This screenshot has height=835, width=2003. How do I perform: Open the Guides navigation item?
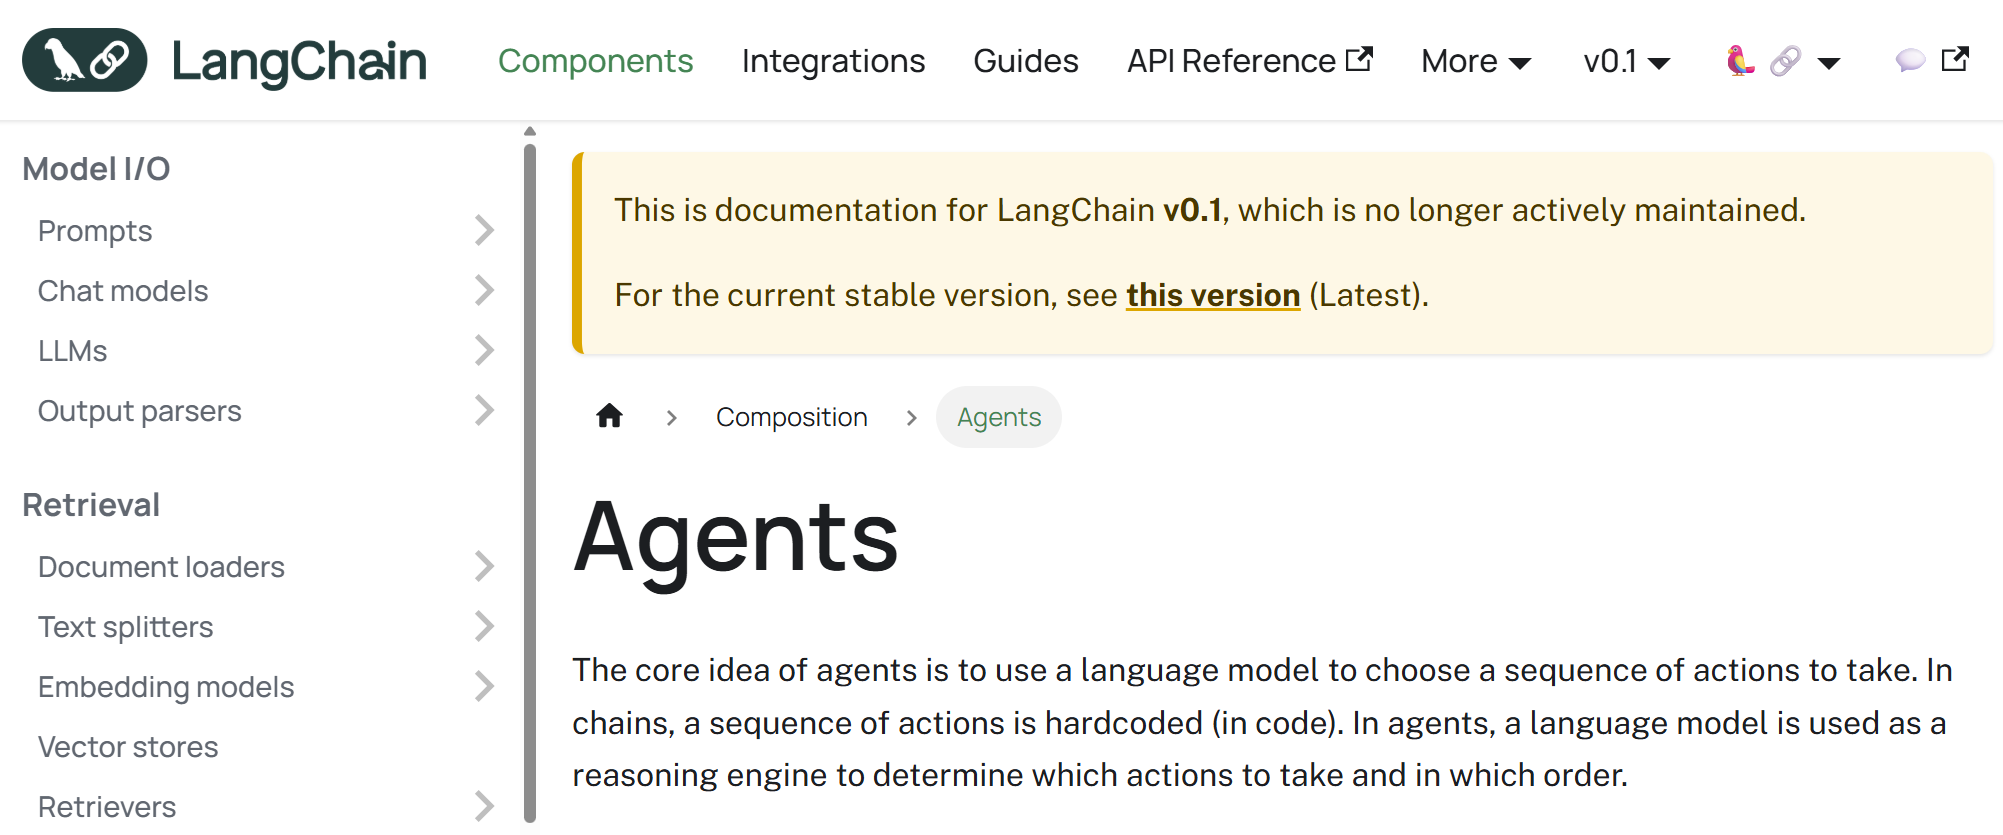[1025, 61]
